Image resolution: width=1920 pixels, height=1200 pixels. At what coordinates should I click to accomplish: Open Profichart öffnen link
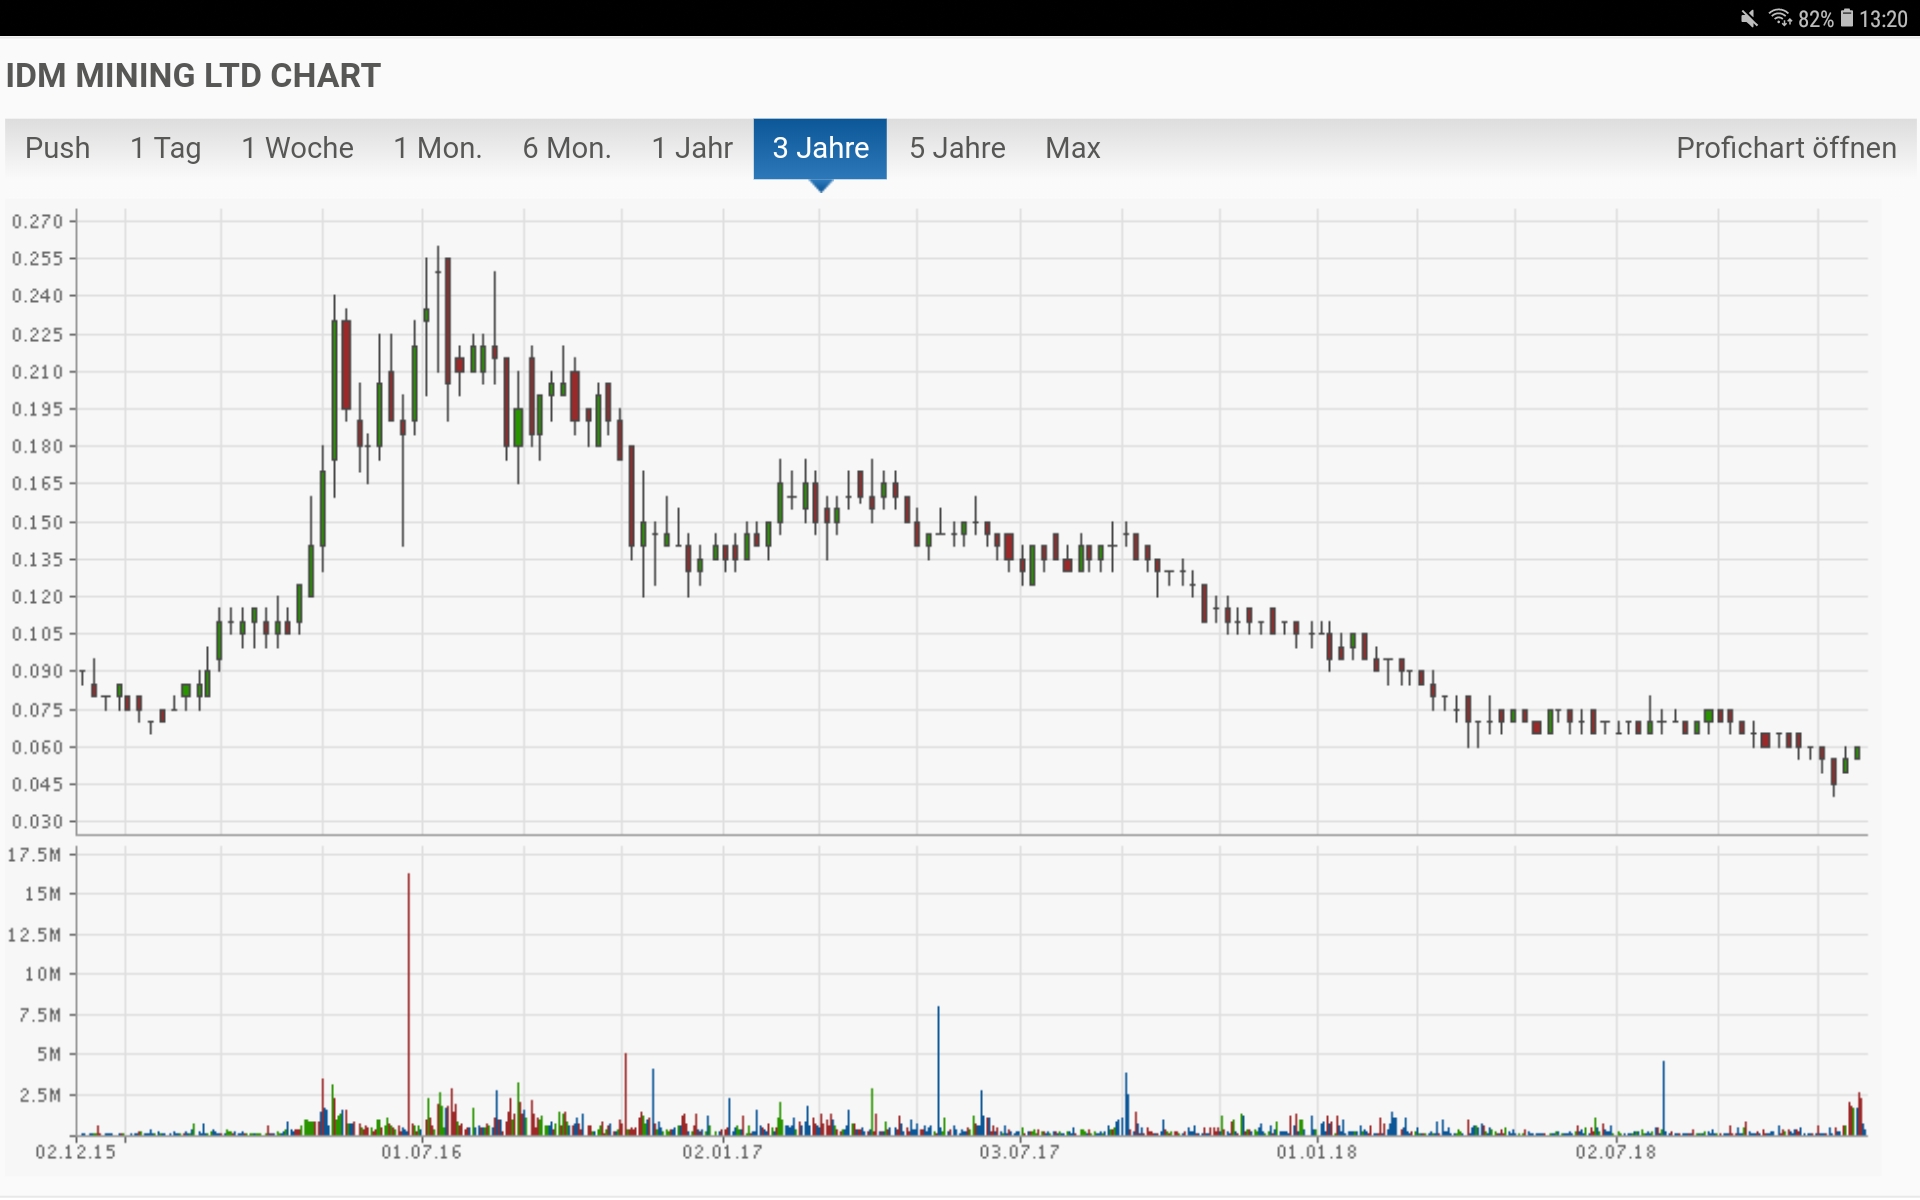click(1785, 148)
